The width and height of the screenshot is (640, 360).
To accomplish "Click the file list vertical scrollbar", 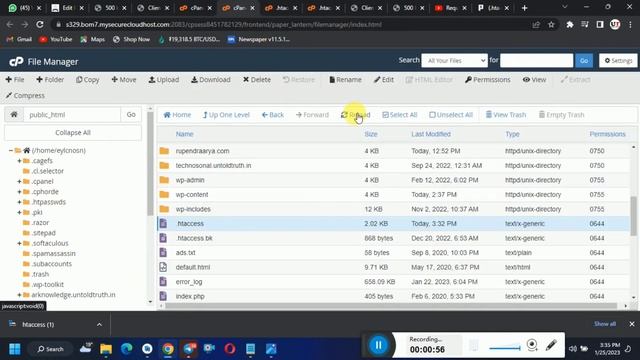I will [x=633, y=216].
